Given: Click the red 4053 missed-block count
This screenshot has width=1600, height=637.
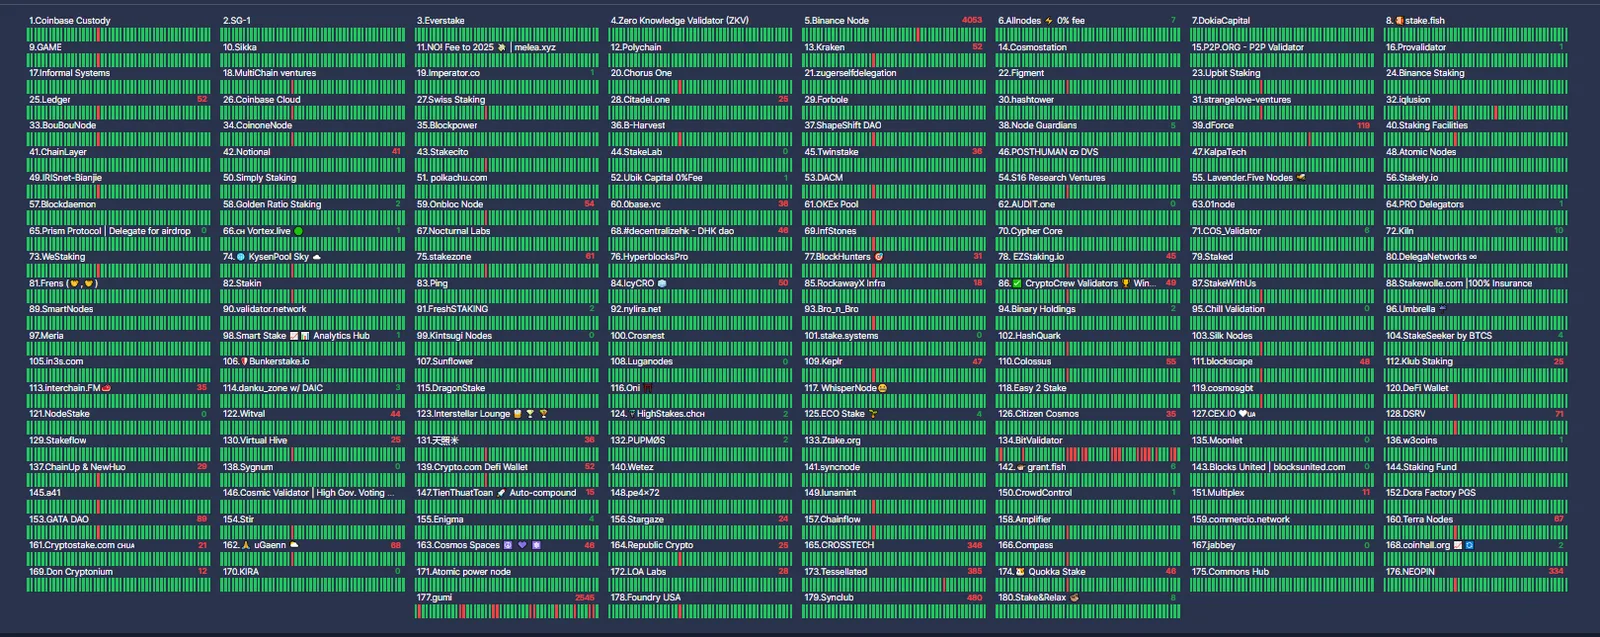Looking at the screenshot, I should 972,20.
